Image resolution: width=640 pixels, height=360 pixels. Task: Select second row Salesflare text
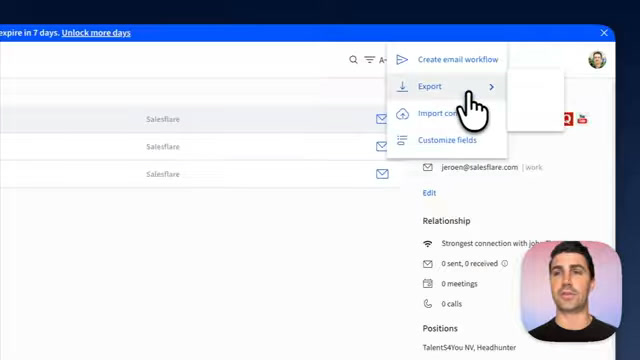[163, 147]
